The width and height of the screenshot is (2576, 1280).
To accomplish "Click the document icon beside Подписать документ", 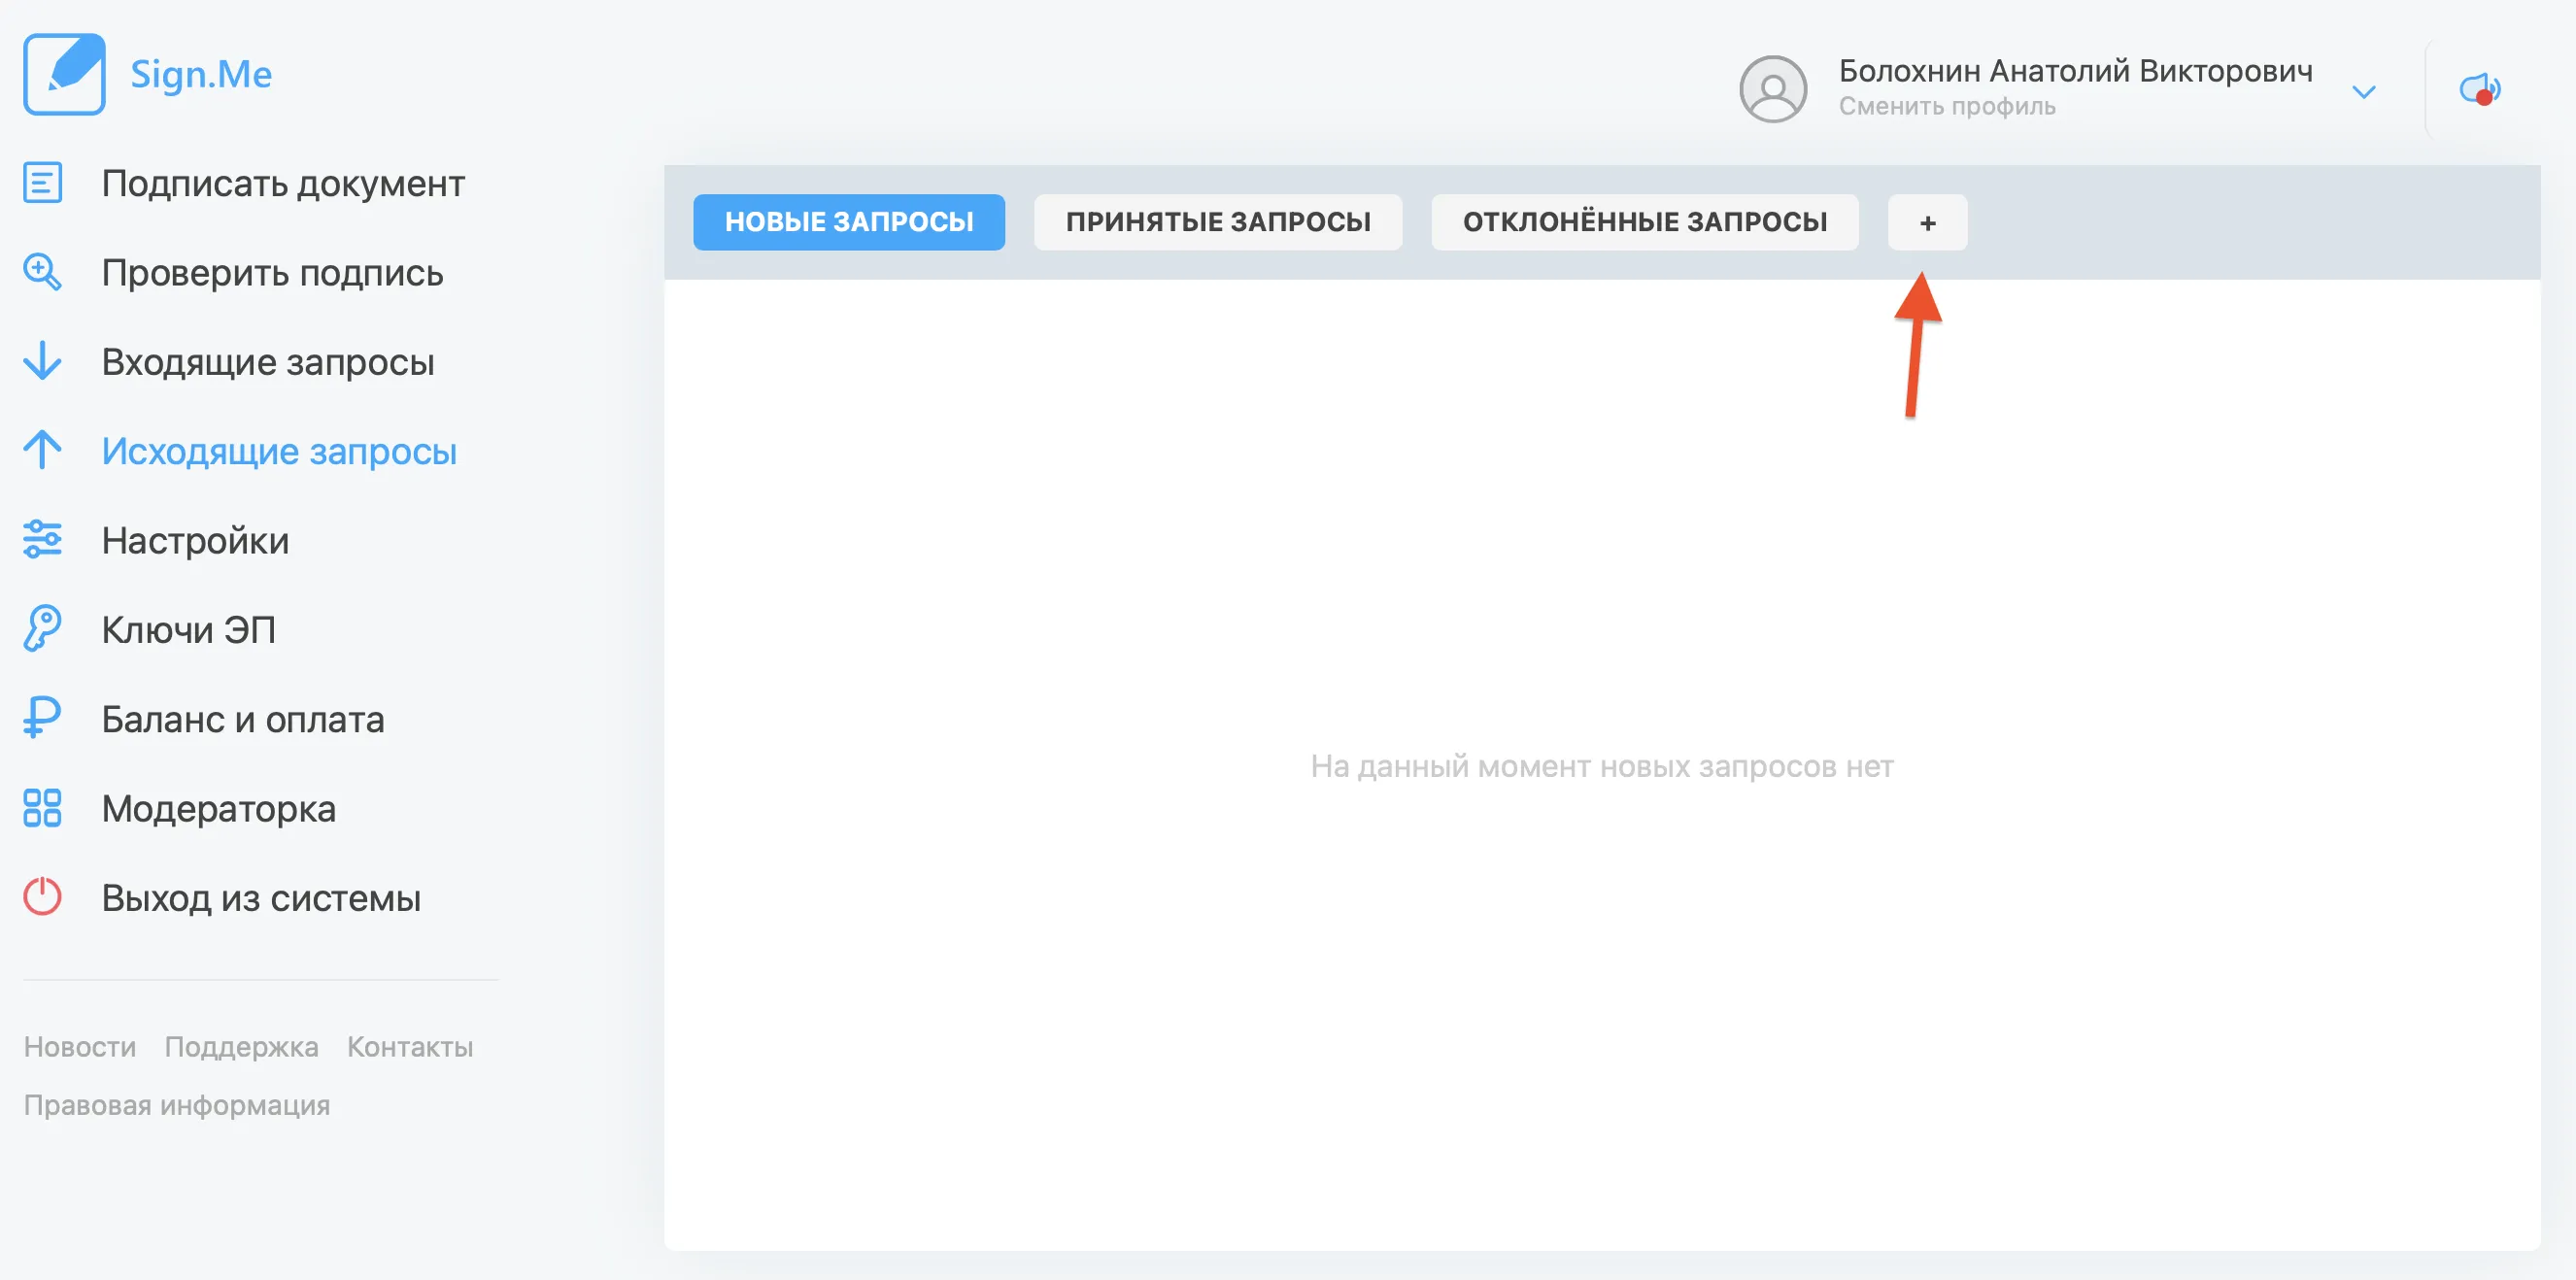I will click(x=42, y=183).
